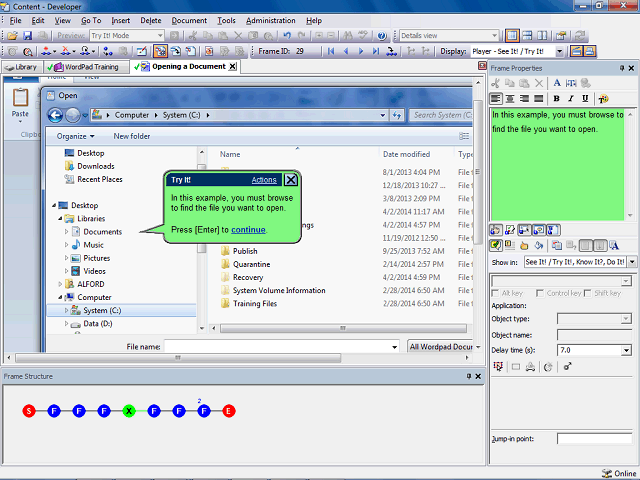Center align the frame text
This screenshot has height=480, width=640.
(x=510, y=98)
